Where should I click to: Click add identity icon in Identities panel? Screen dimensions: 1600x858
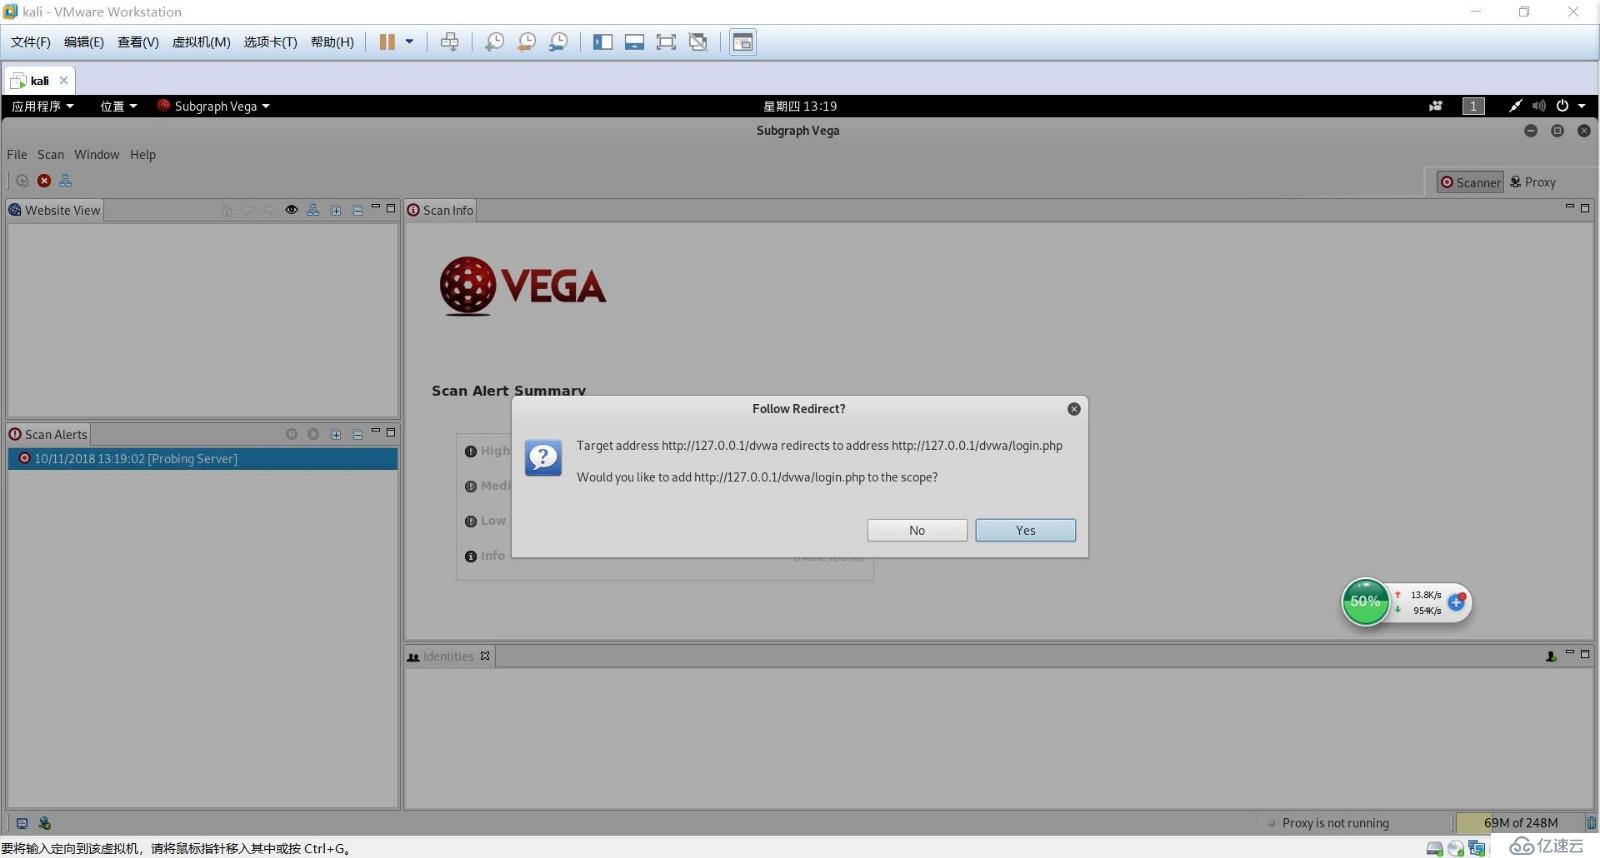click(x=1551, y=656)
